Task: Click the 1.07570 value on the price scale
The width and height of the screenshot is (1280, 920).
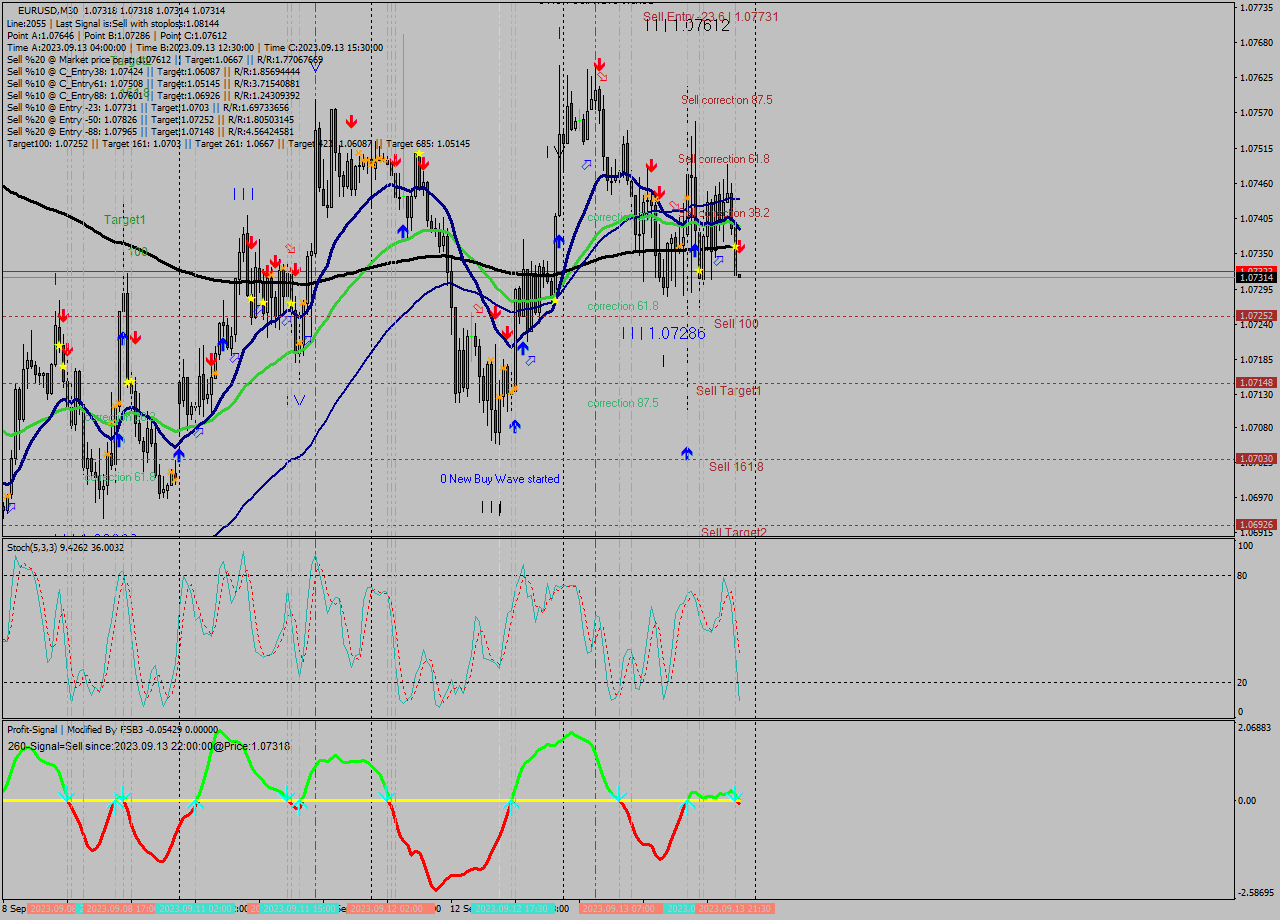Action: point(1255,113)
